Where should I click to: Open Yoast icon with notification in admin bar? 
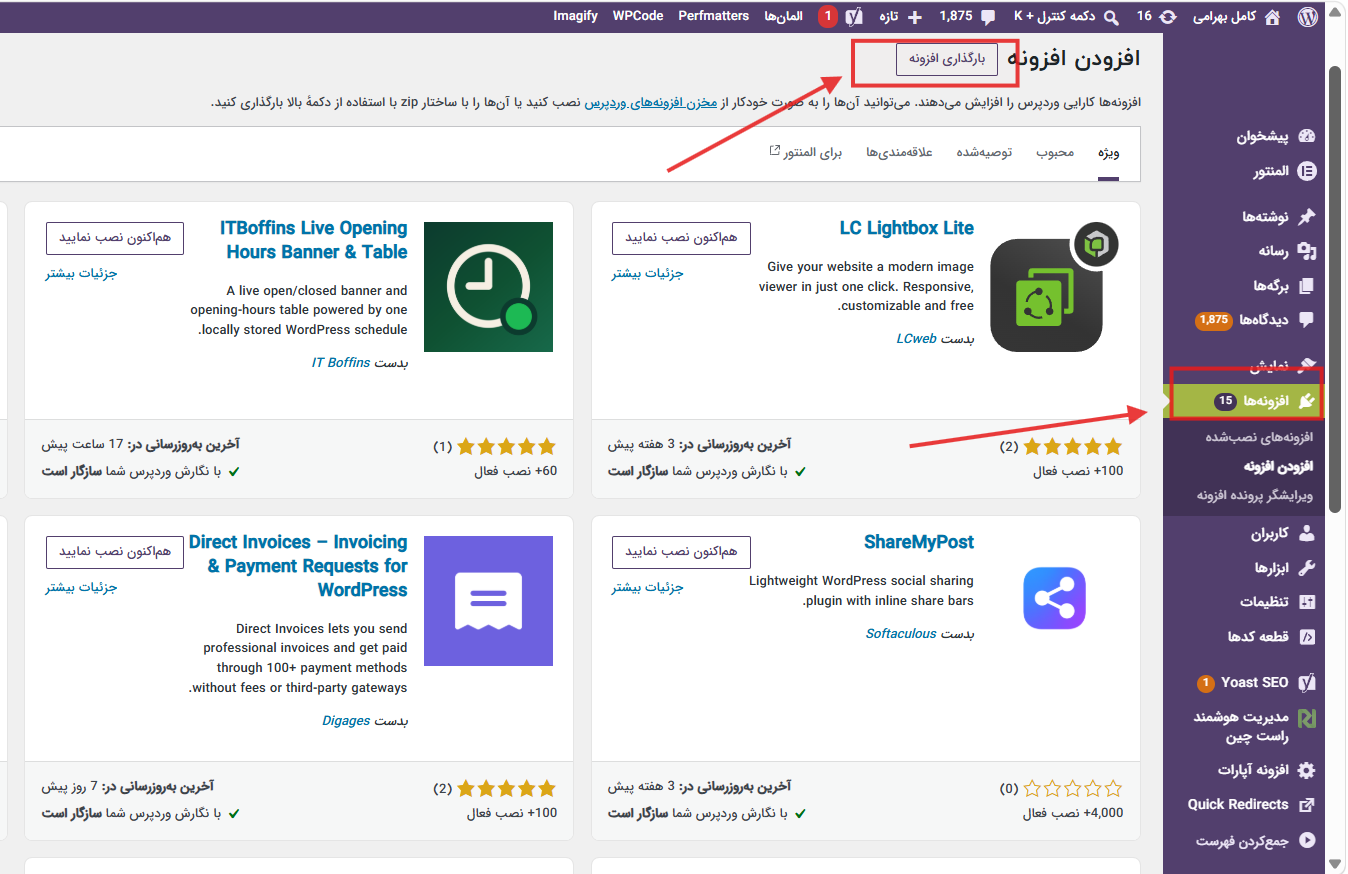click(843, 16)
